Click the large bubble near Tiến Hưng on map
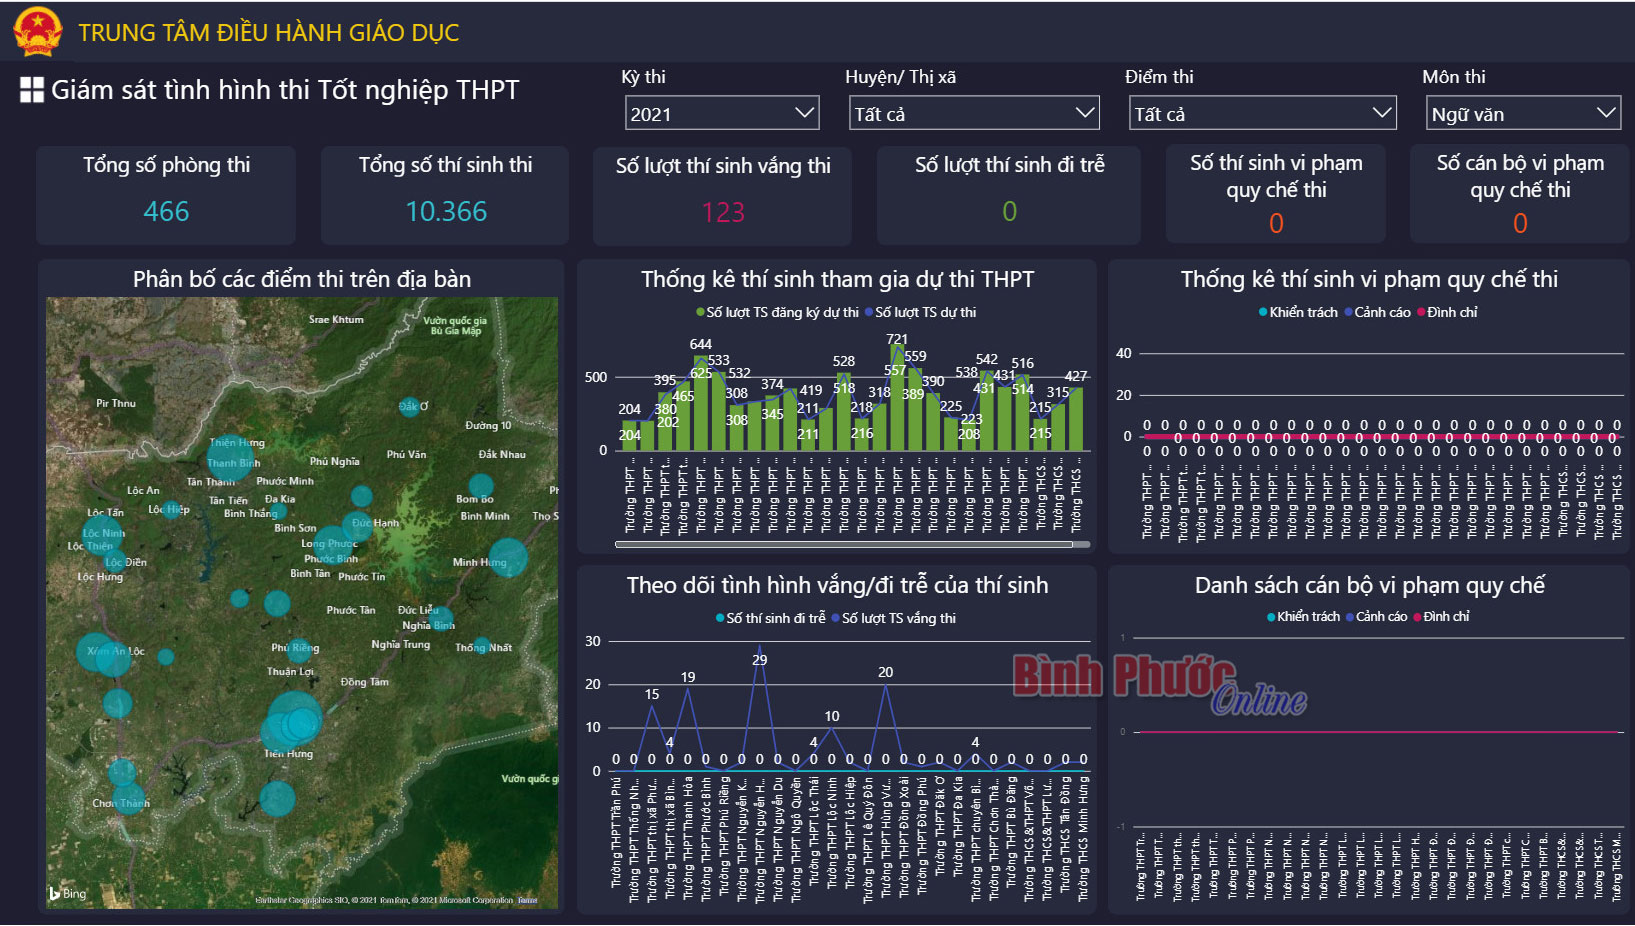 (x=294, y=721)
